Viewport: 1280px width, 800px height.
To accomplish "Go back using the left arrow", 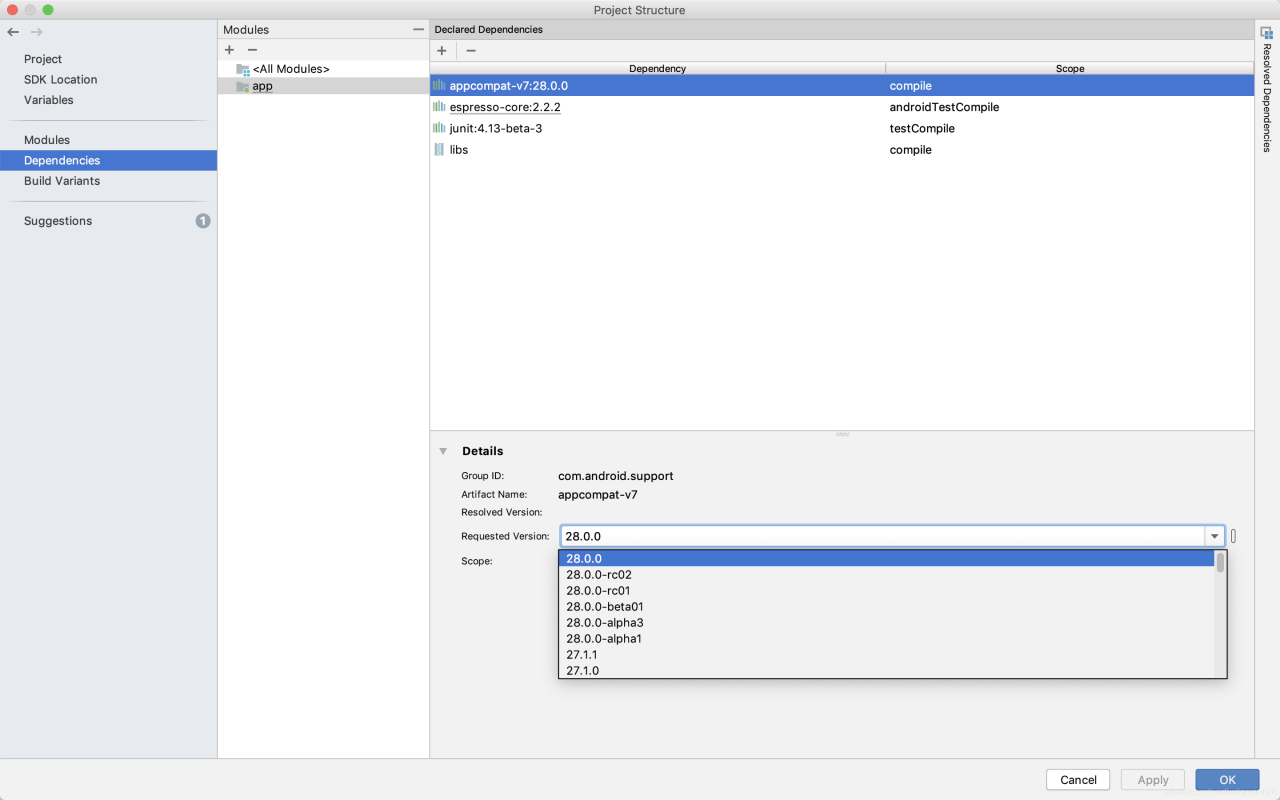I will point(13,32).
